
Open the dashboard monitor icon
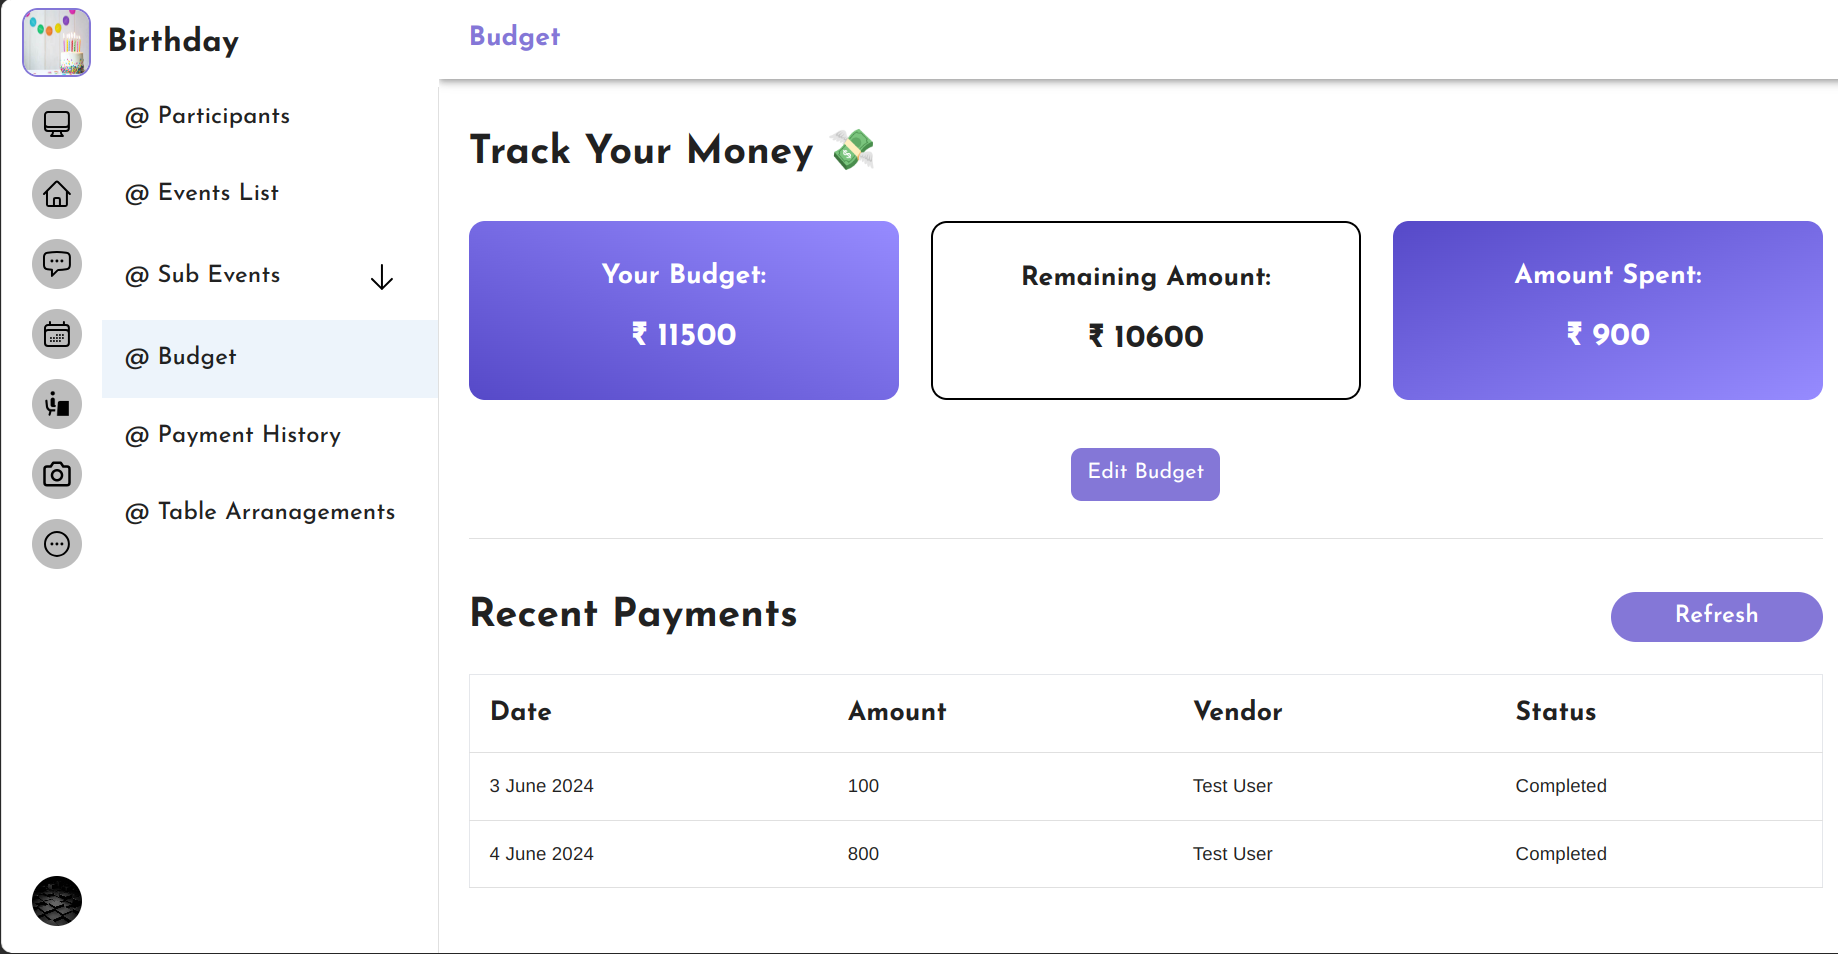pyautogui.click(x=57, y=124)
